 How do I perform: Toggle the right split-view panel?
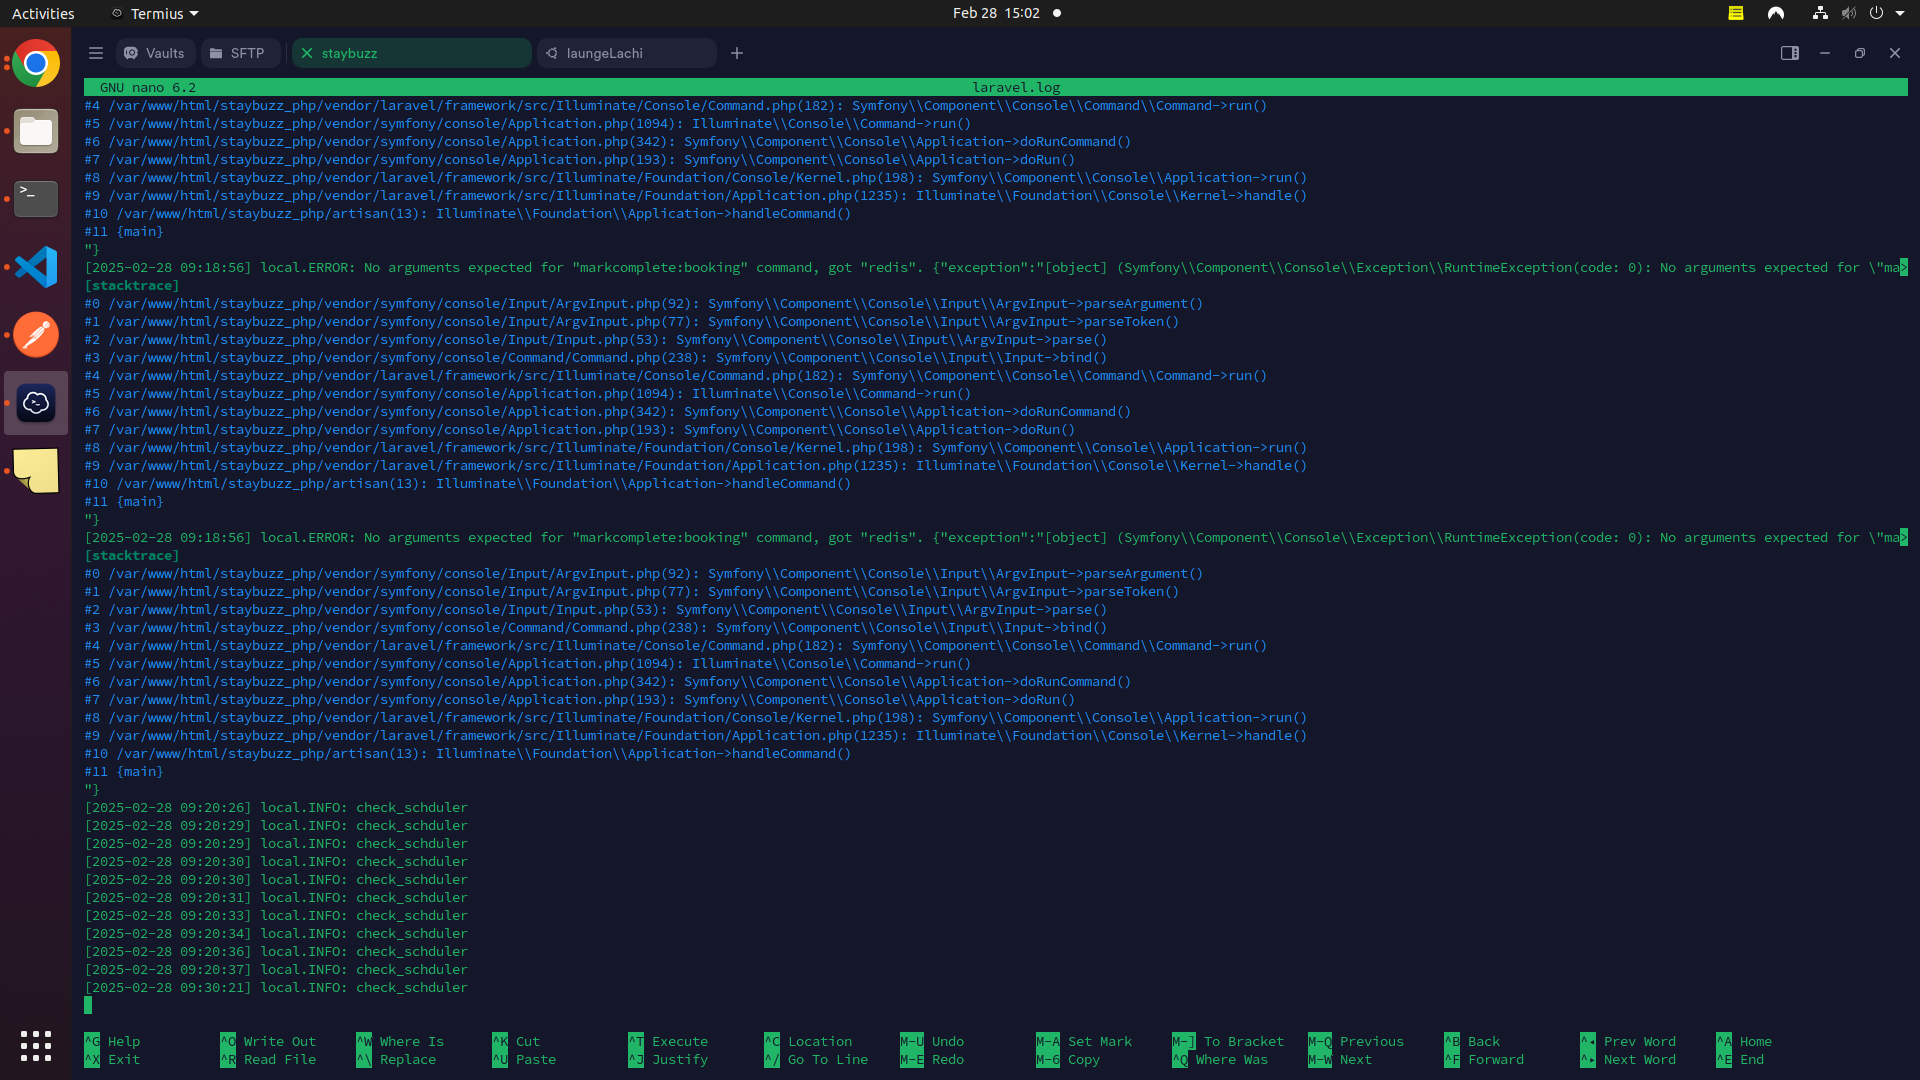coord(1789,53)
